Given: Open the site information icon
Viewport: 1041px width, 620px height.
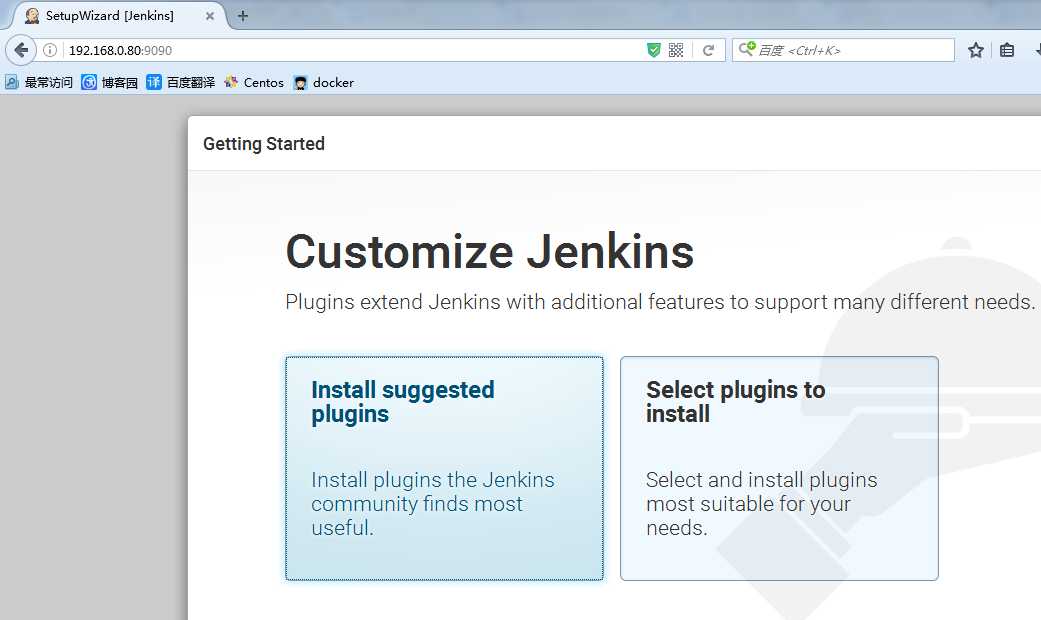Looking at the screenshot, I should 50,50.
